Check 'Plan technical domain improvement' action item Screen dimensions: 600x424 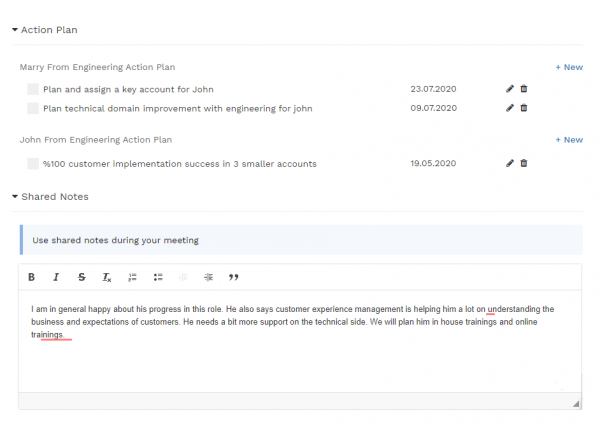click(x=33, y=108)
